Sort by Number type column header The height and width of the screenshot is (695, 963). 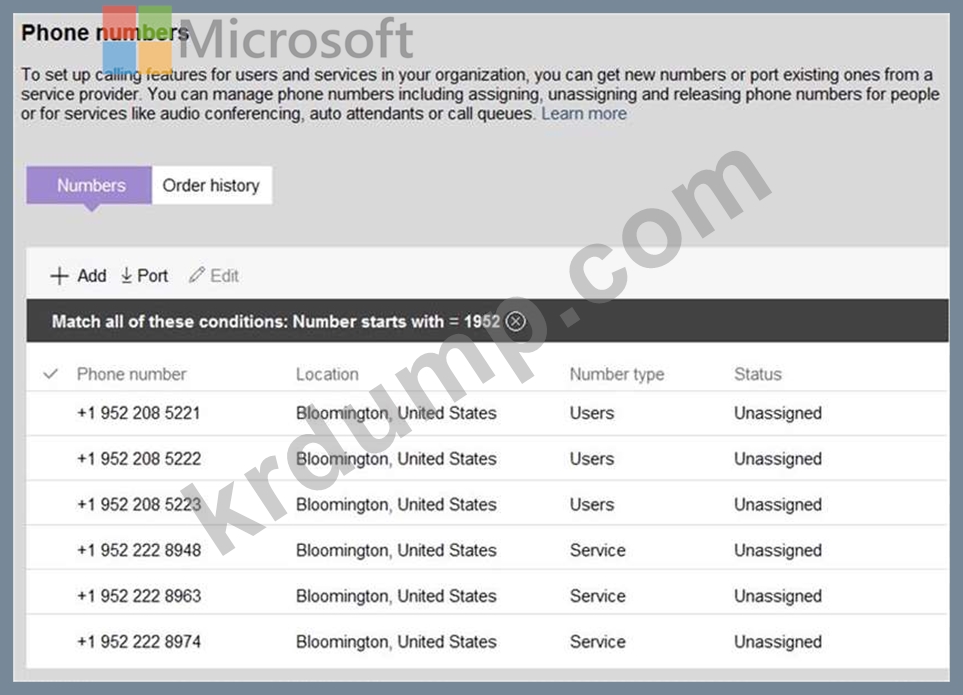tap(616, 374)
